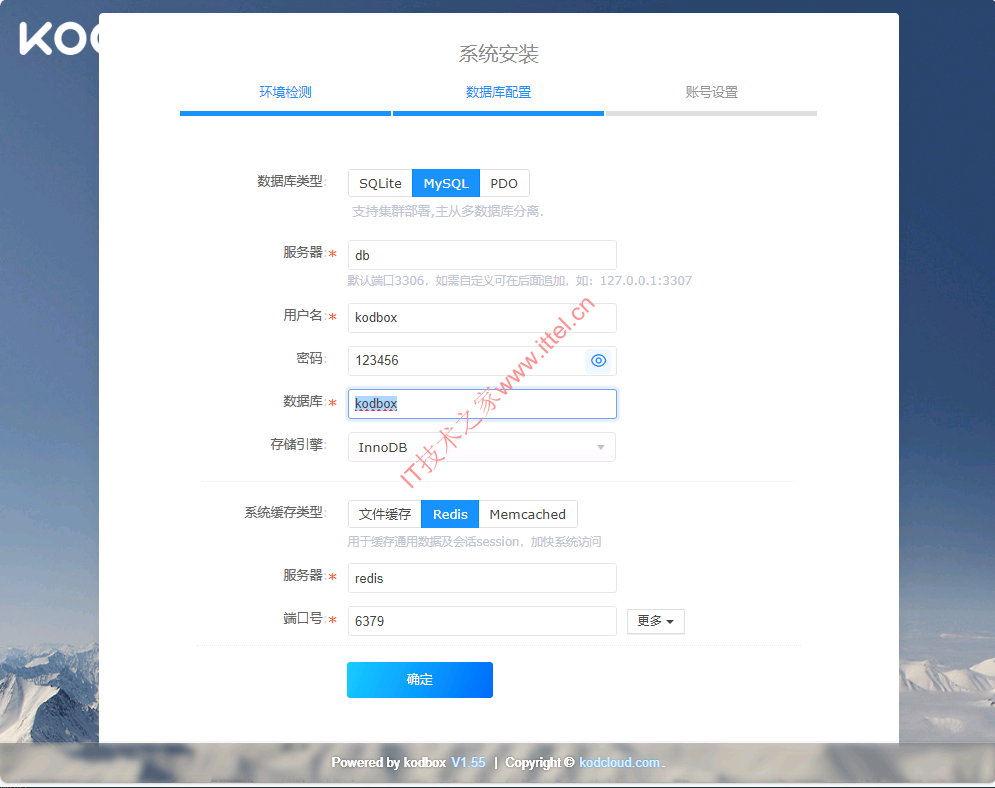Select PDO database type
The image size is (995, 788).
coord(504,183)
